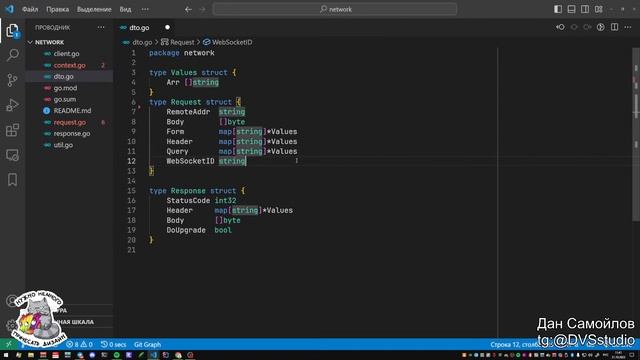The height and width of the screenshot is (360, 640).
Task: Click the VS Code logo menu icon
Action: (9, 9)
